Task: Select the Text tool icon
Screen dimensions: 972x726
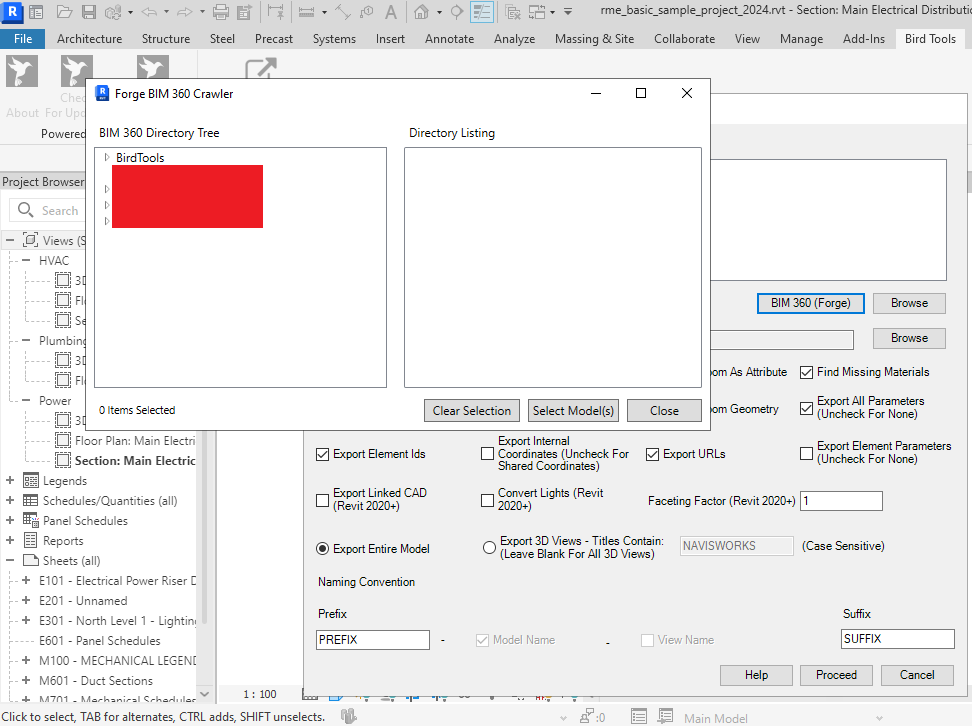Action: click(391, 11)
